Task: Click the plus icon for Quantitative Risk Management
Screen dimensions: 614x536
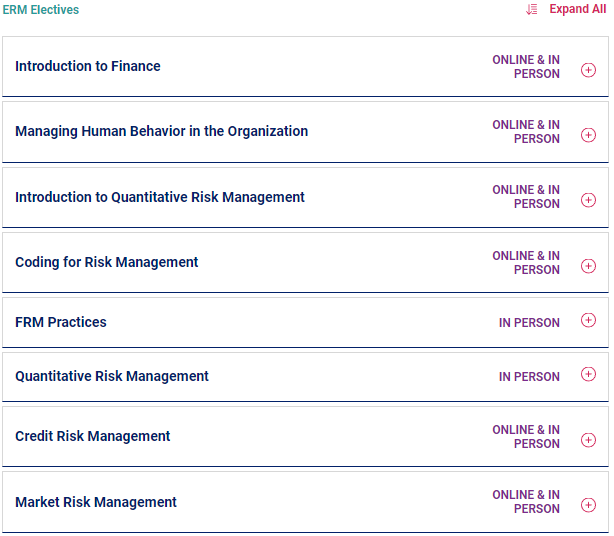Action: [588, 374]
